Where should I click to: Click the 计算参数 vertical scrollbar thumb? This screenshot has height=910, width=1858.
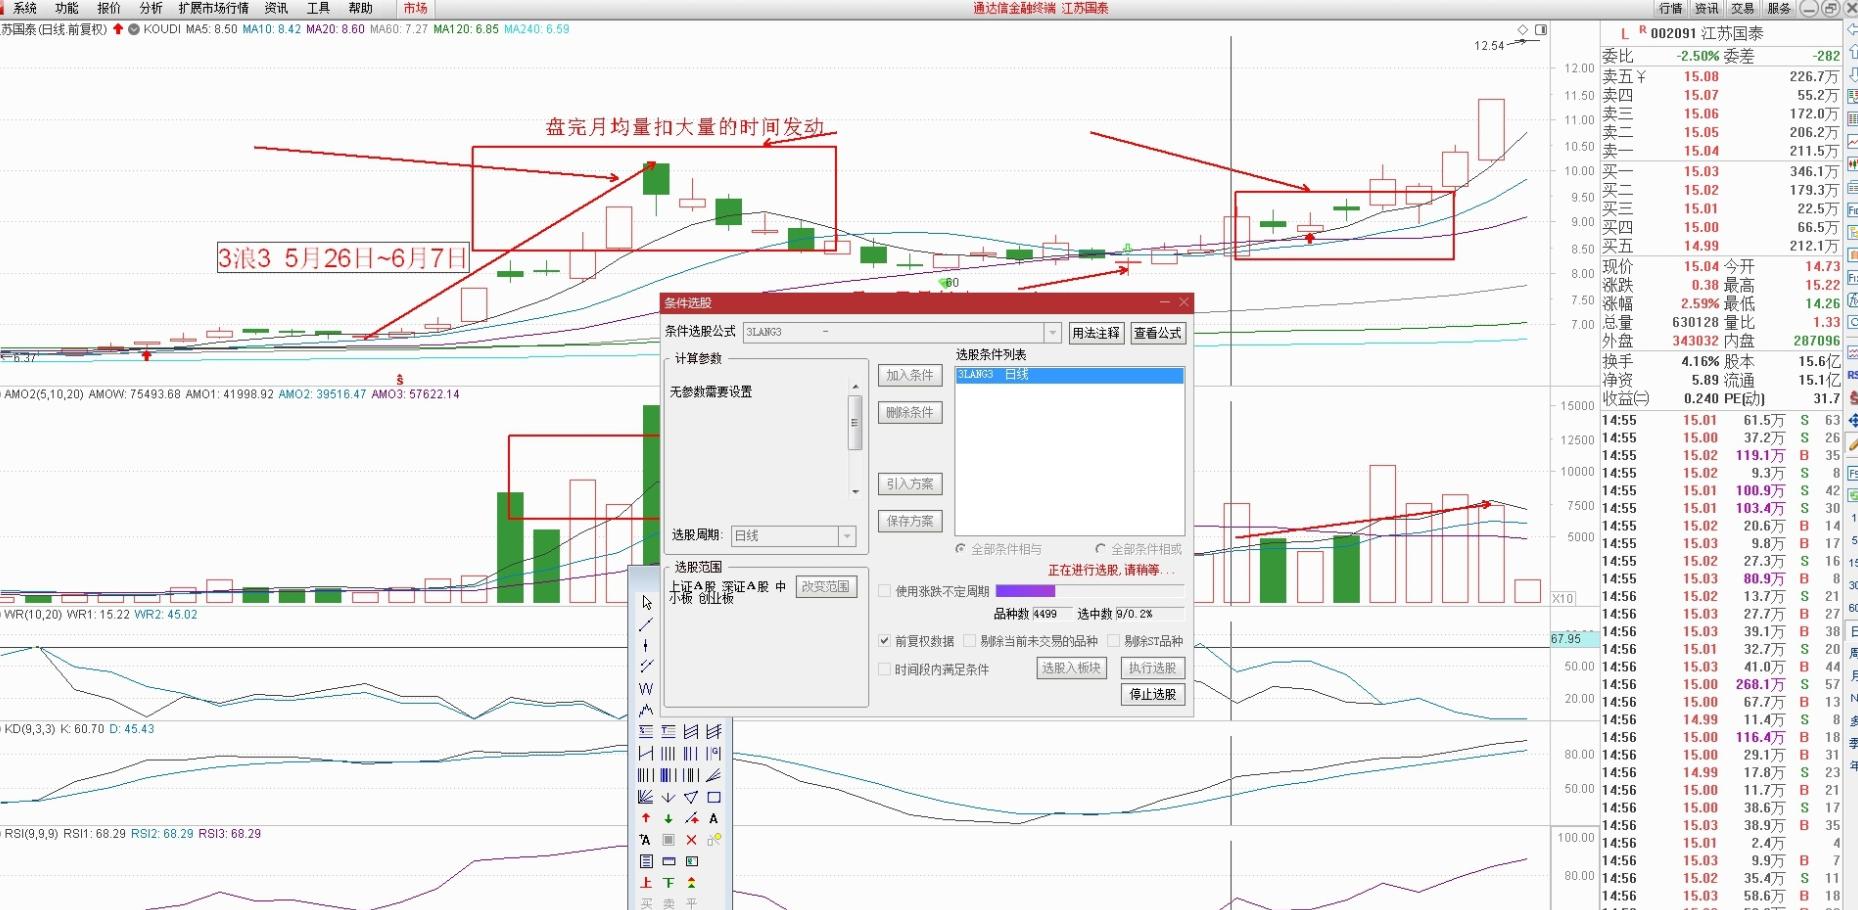tap(855, 422)
